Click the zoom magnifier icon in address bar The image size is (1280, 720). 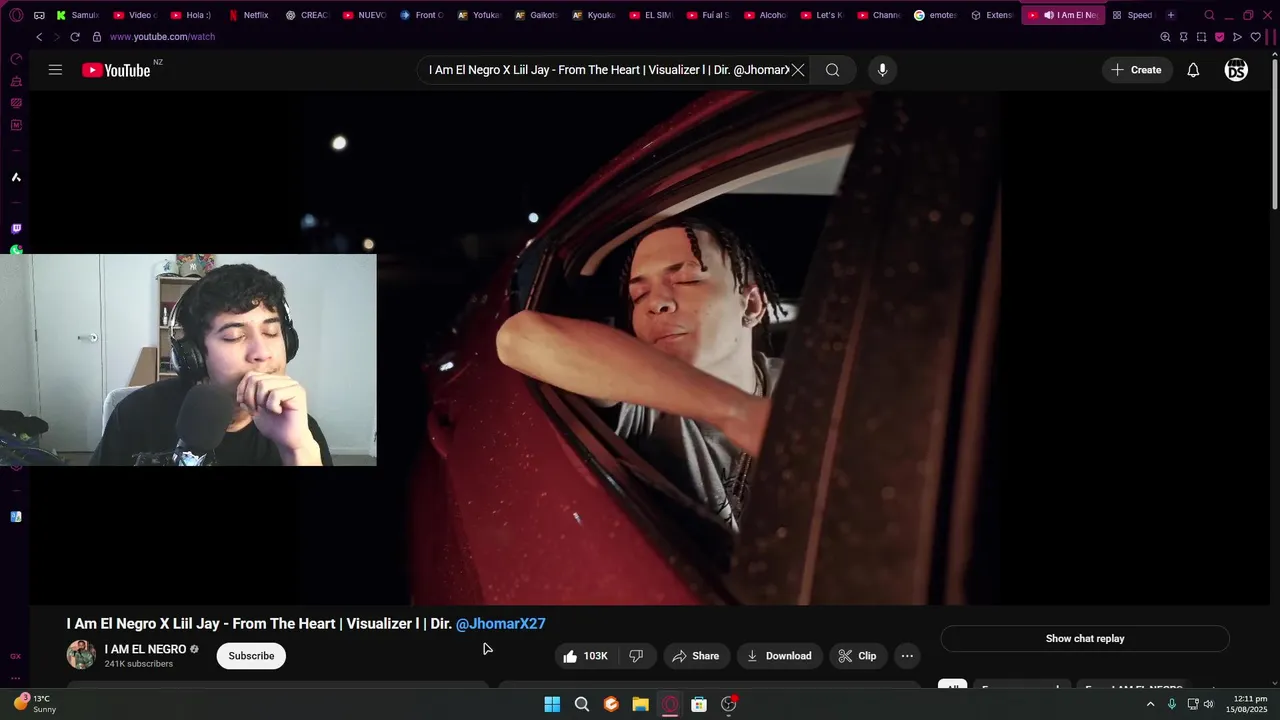pos(1165,37)
